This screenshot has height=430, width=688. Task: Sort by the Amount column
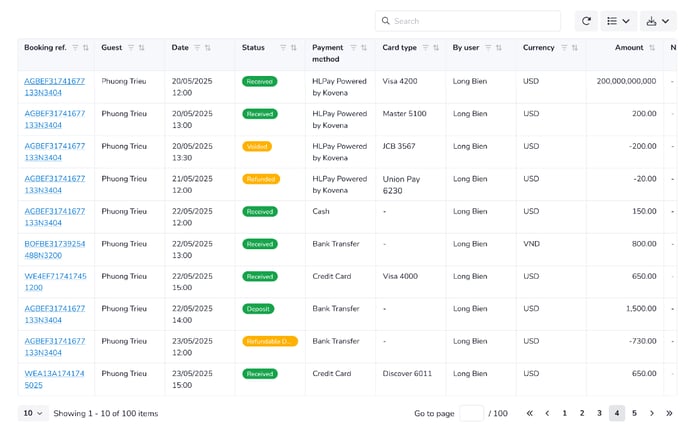(652, 47)
